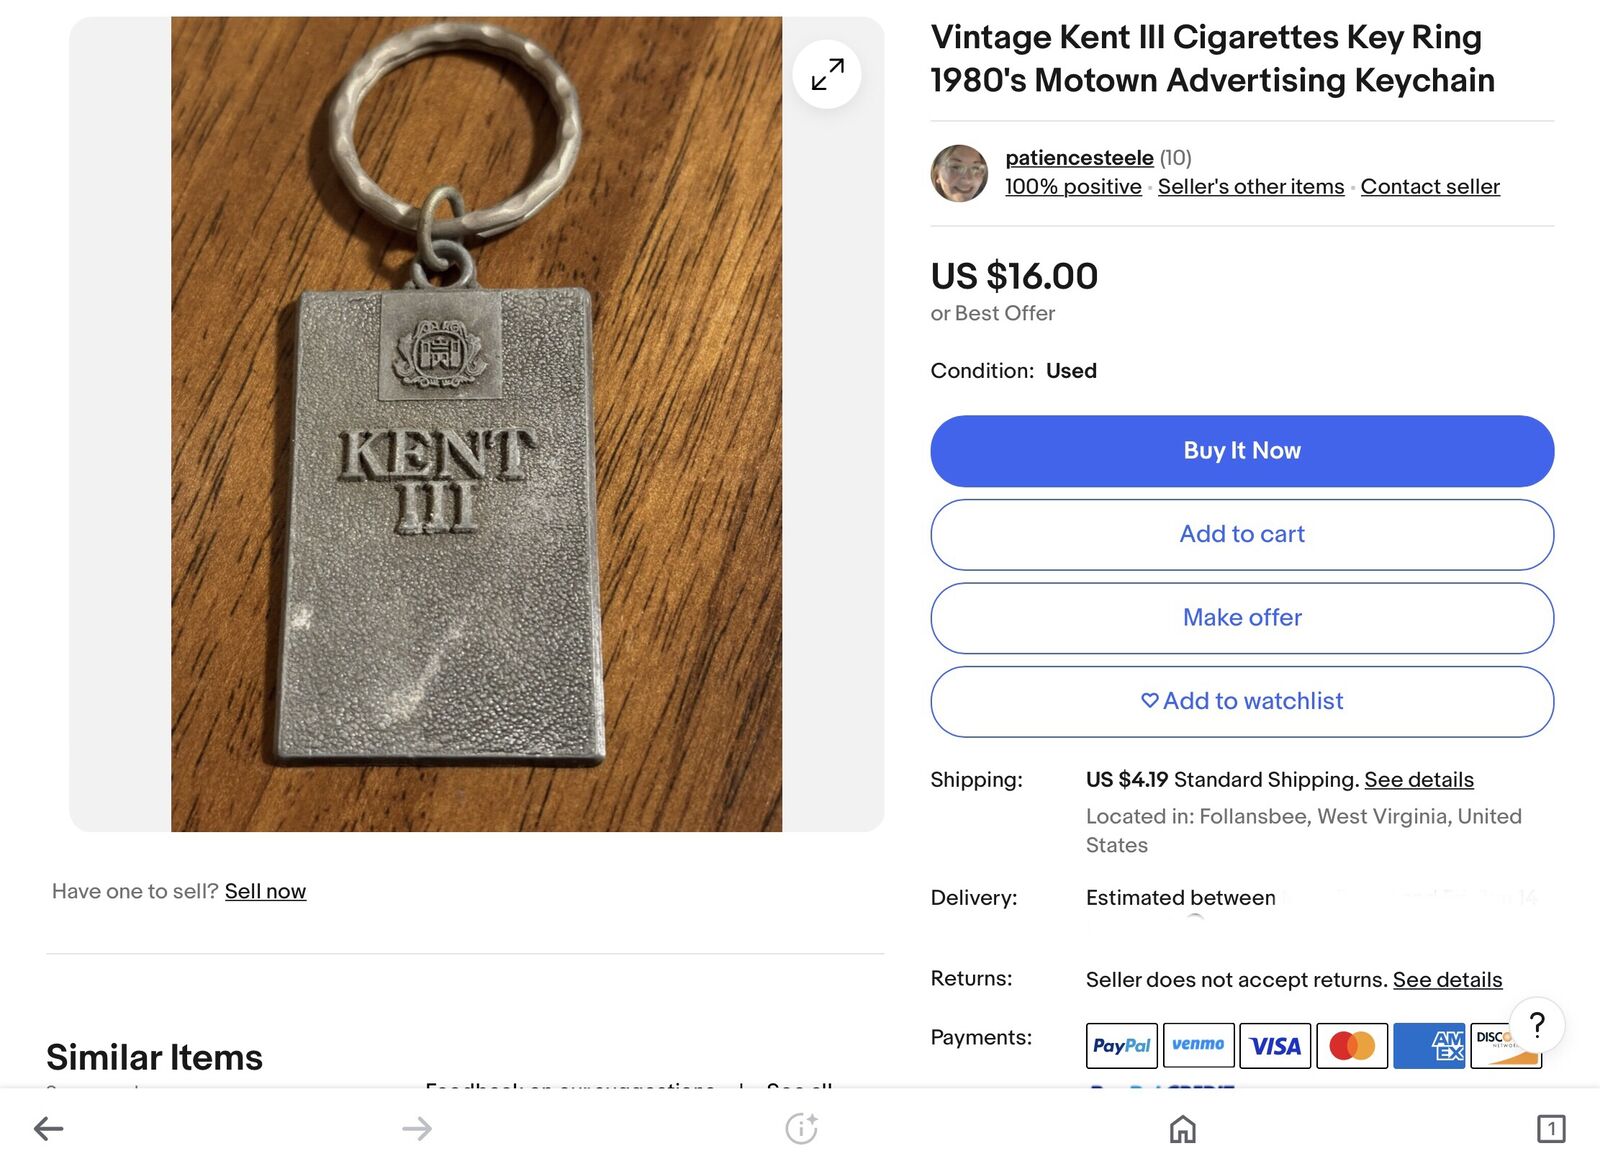Add the keychain to cart
The height and width of the screenshot is (1169, 1600).
[1242, 534]
